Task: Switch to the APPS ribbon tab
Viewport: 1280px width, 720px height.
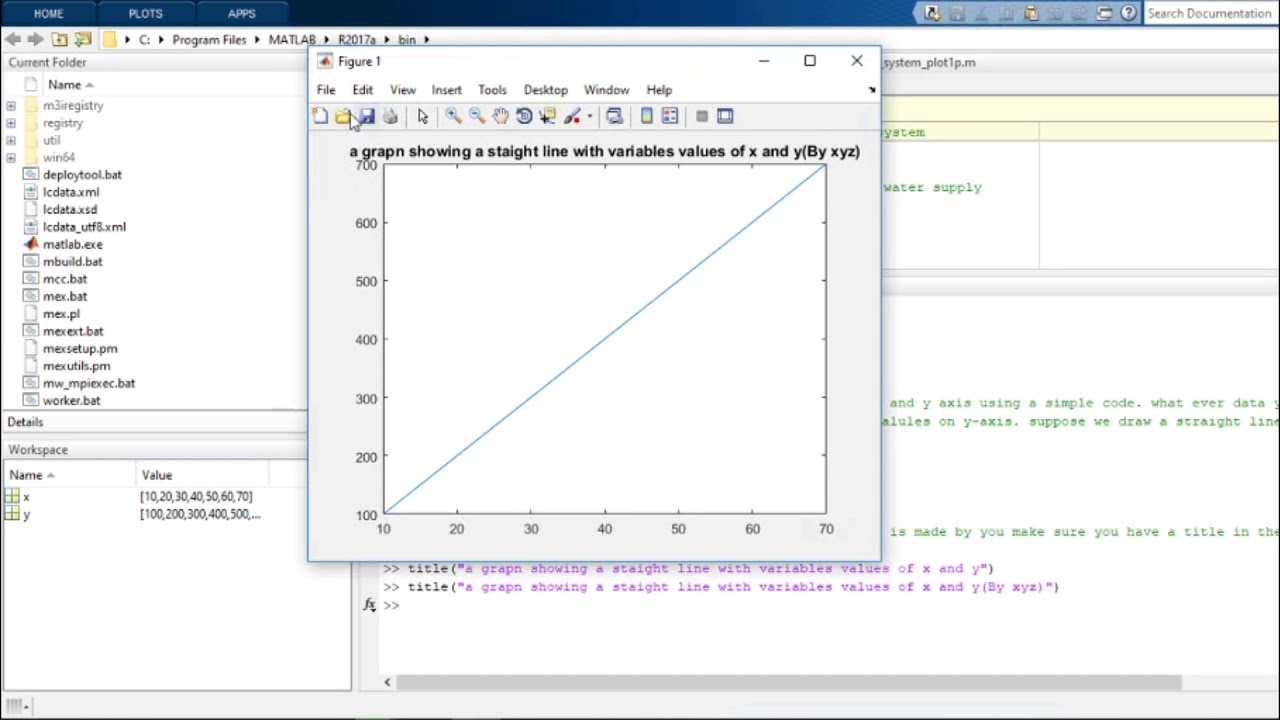Action: click(x=241, y=14)
